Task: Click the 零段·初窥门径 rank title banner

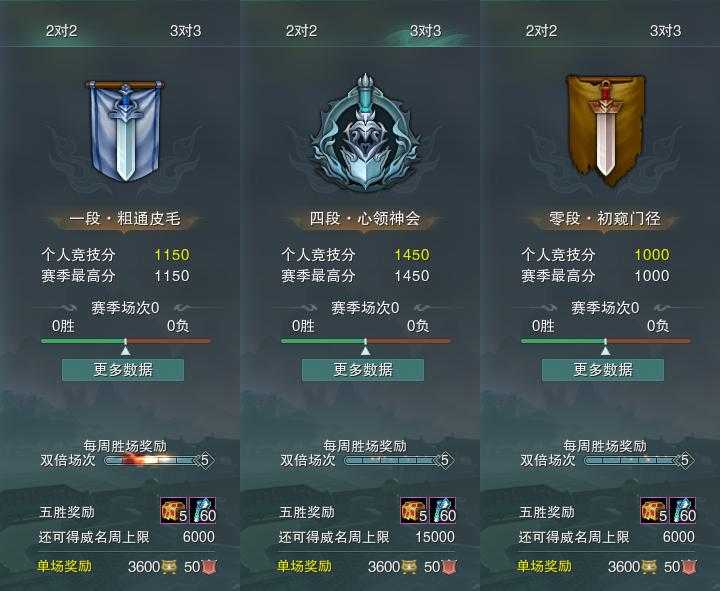Action: (604, 219)
